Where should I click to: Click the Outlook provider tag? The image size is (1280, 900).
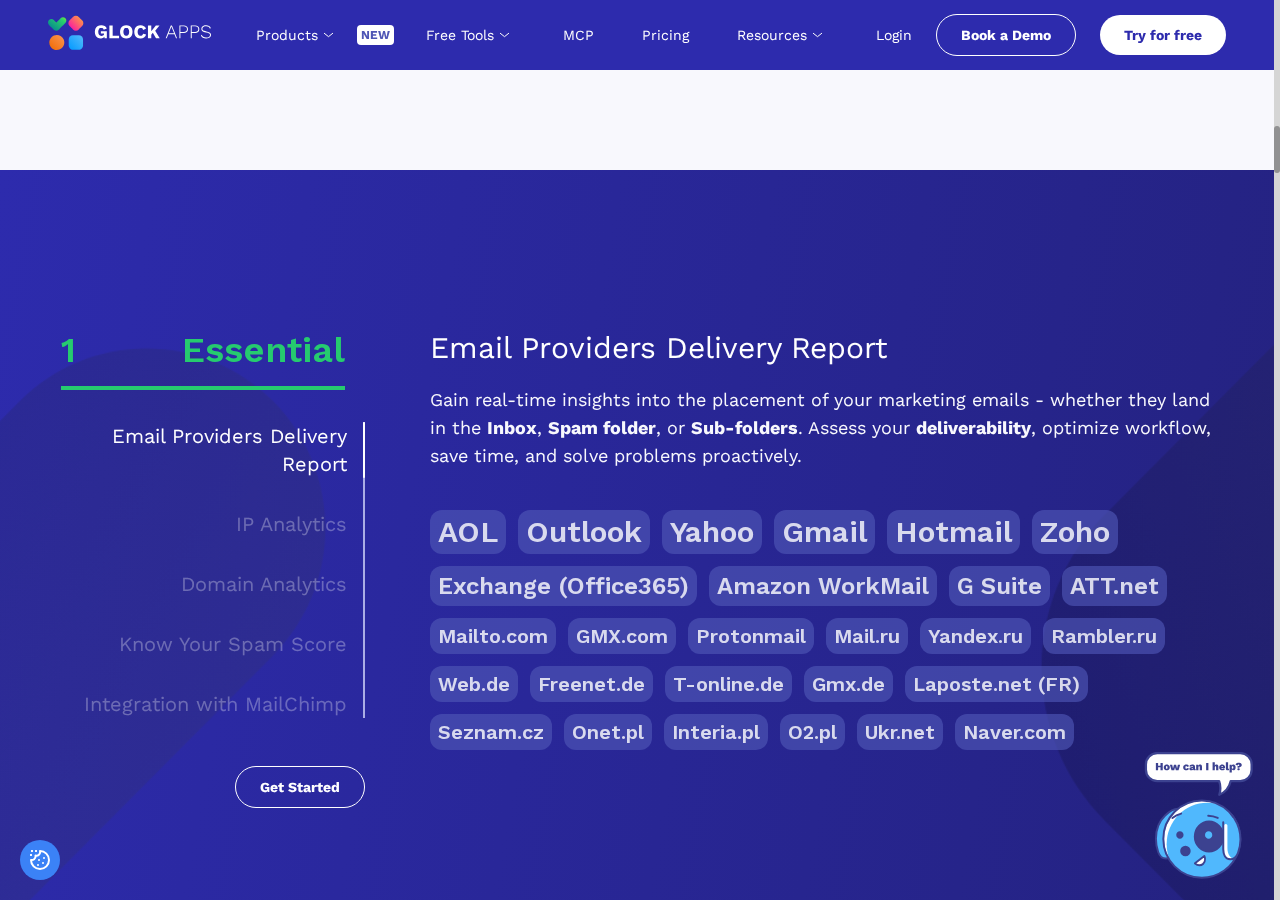coord(584,532)
